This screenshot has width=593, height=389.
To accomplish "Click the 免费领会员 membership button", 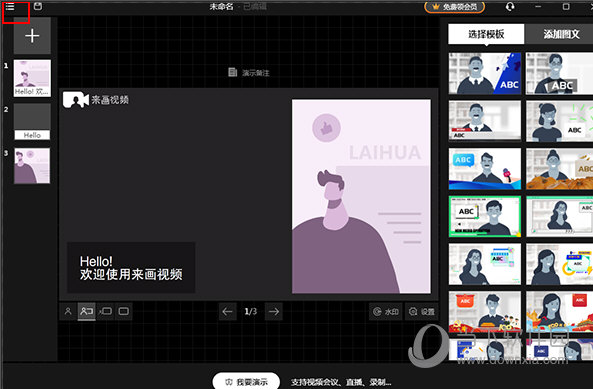I will point(455,7).
